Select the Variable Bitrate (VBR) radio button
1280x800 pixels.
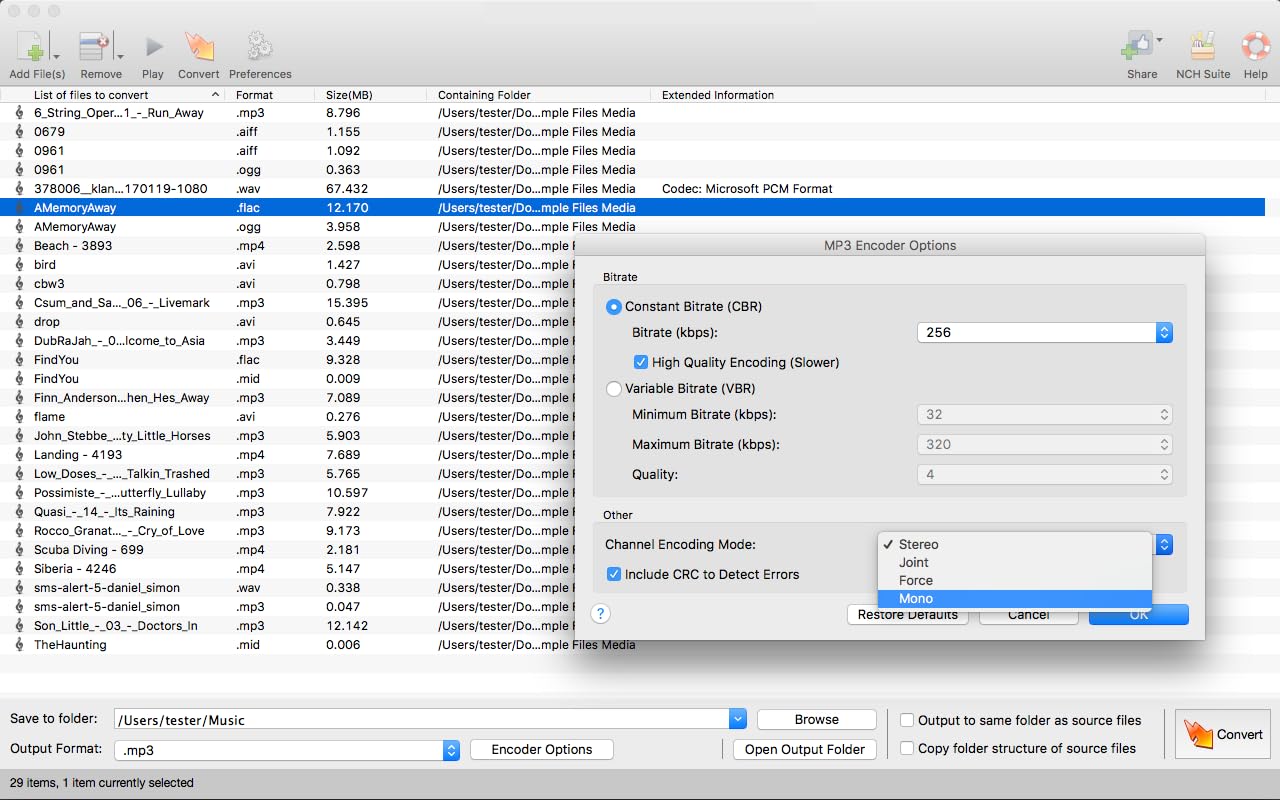point(614,389)
